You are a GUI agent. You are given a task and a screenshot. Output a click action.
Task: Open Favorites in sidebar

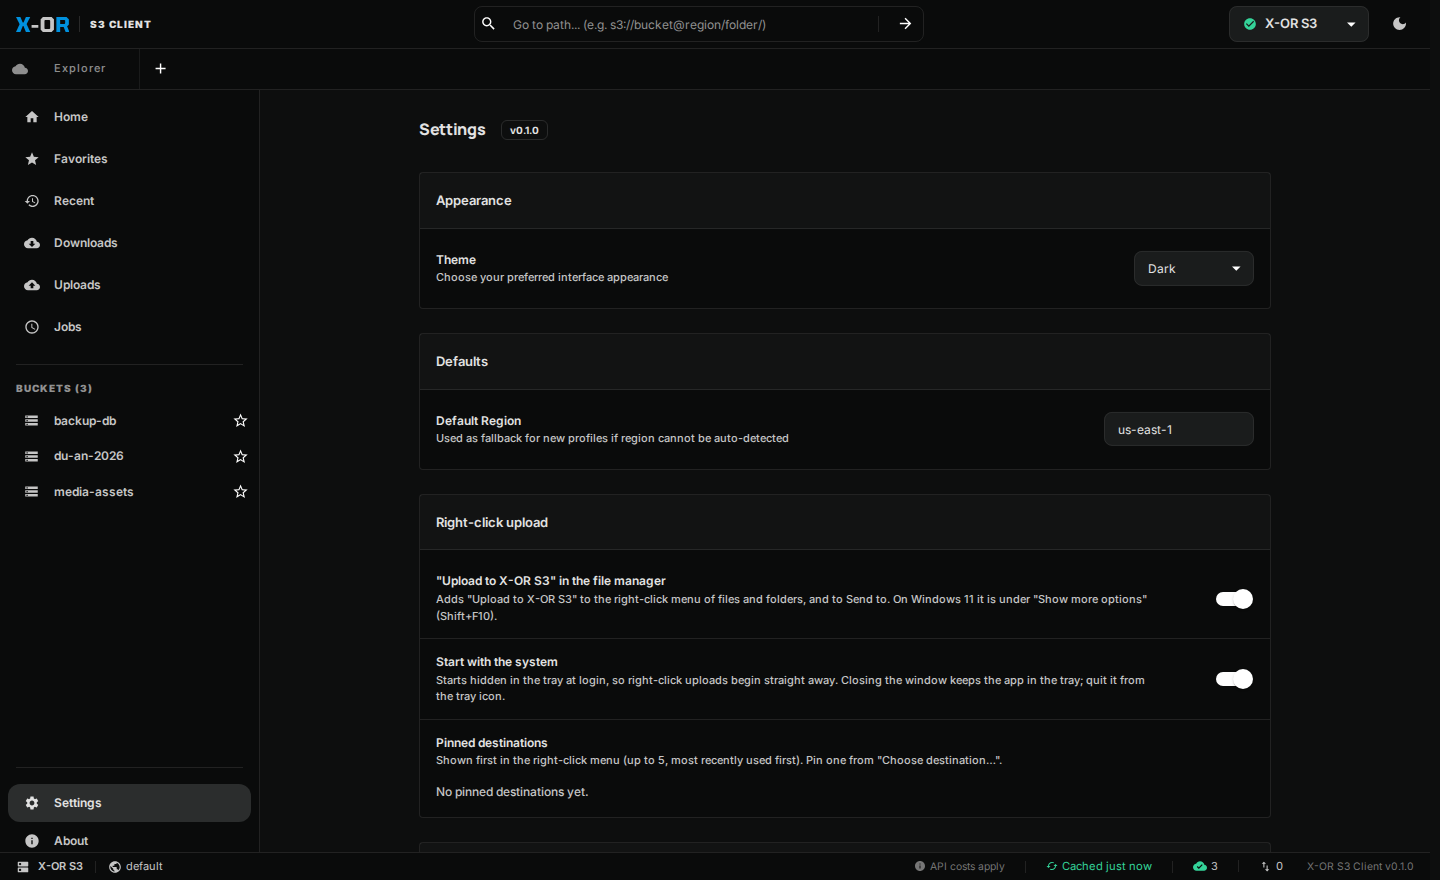click(129, 159)
